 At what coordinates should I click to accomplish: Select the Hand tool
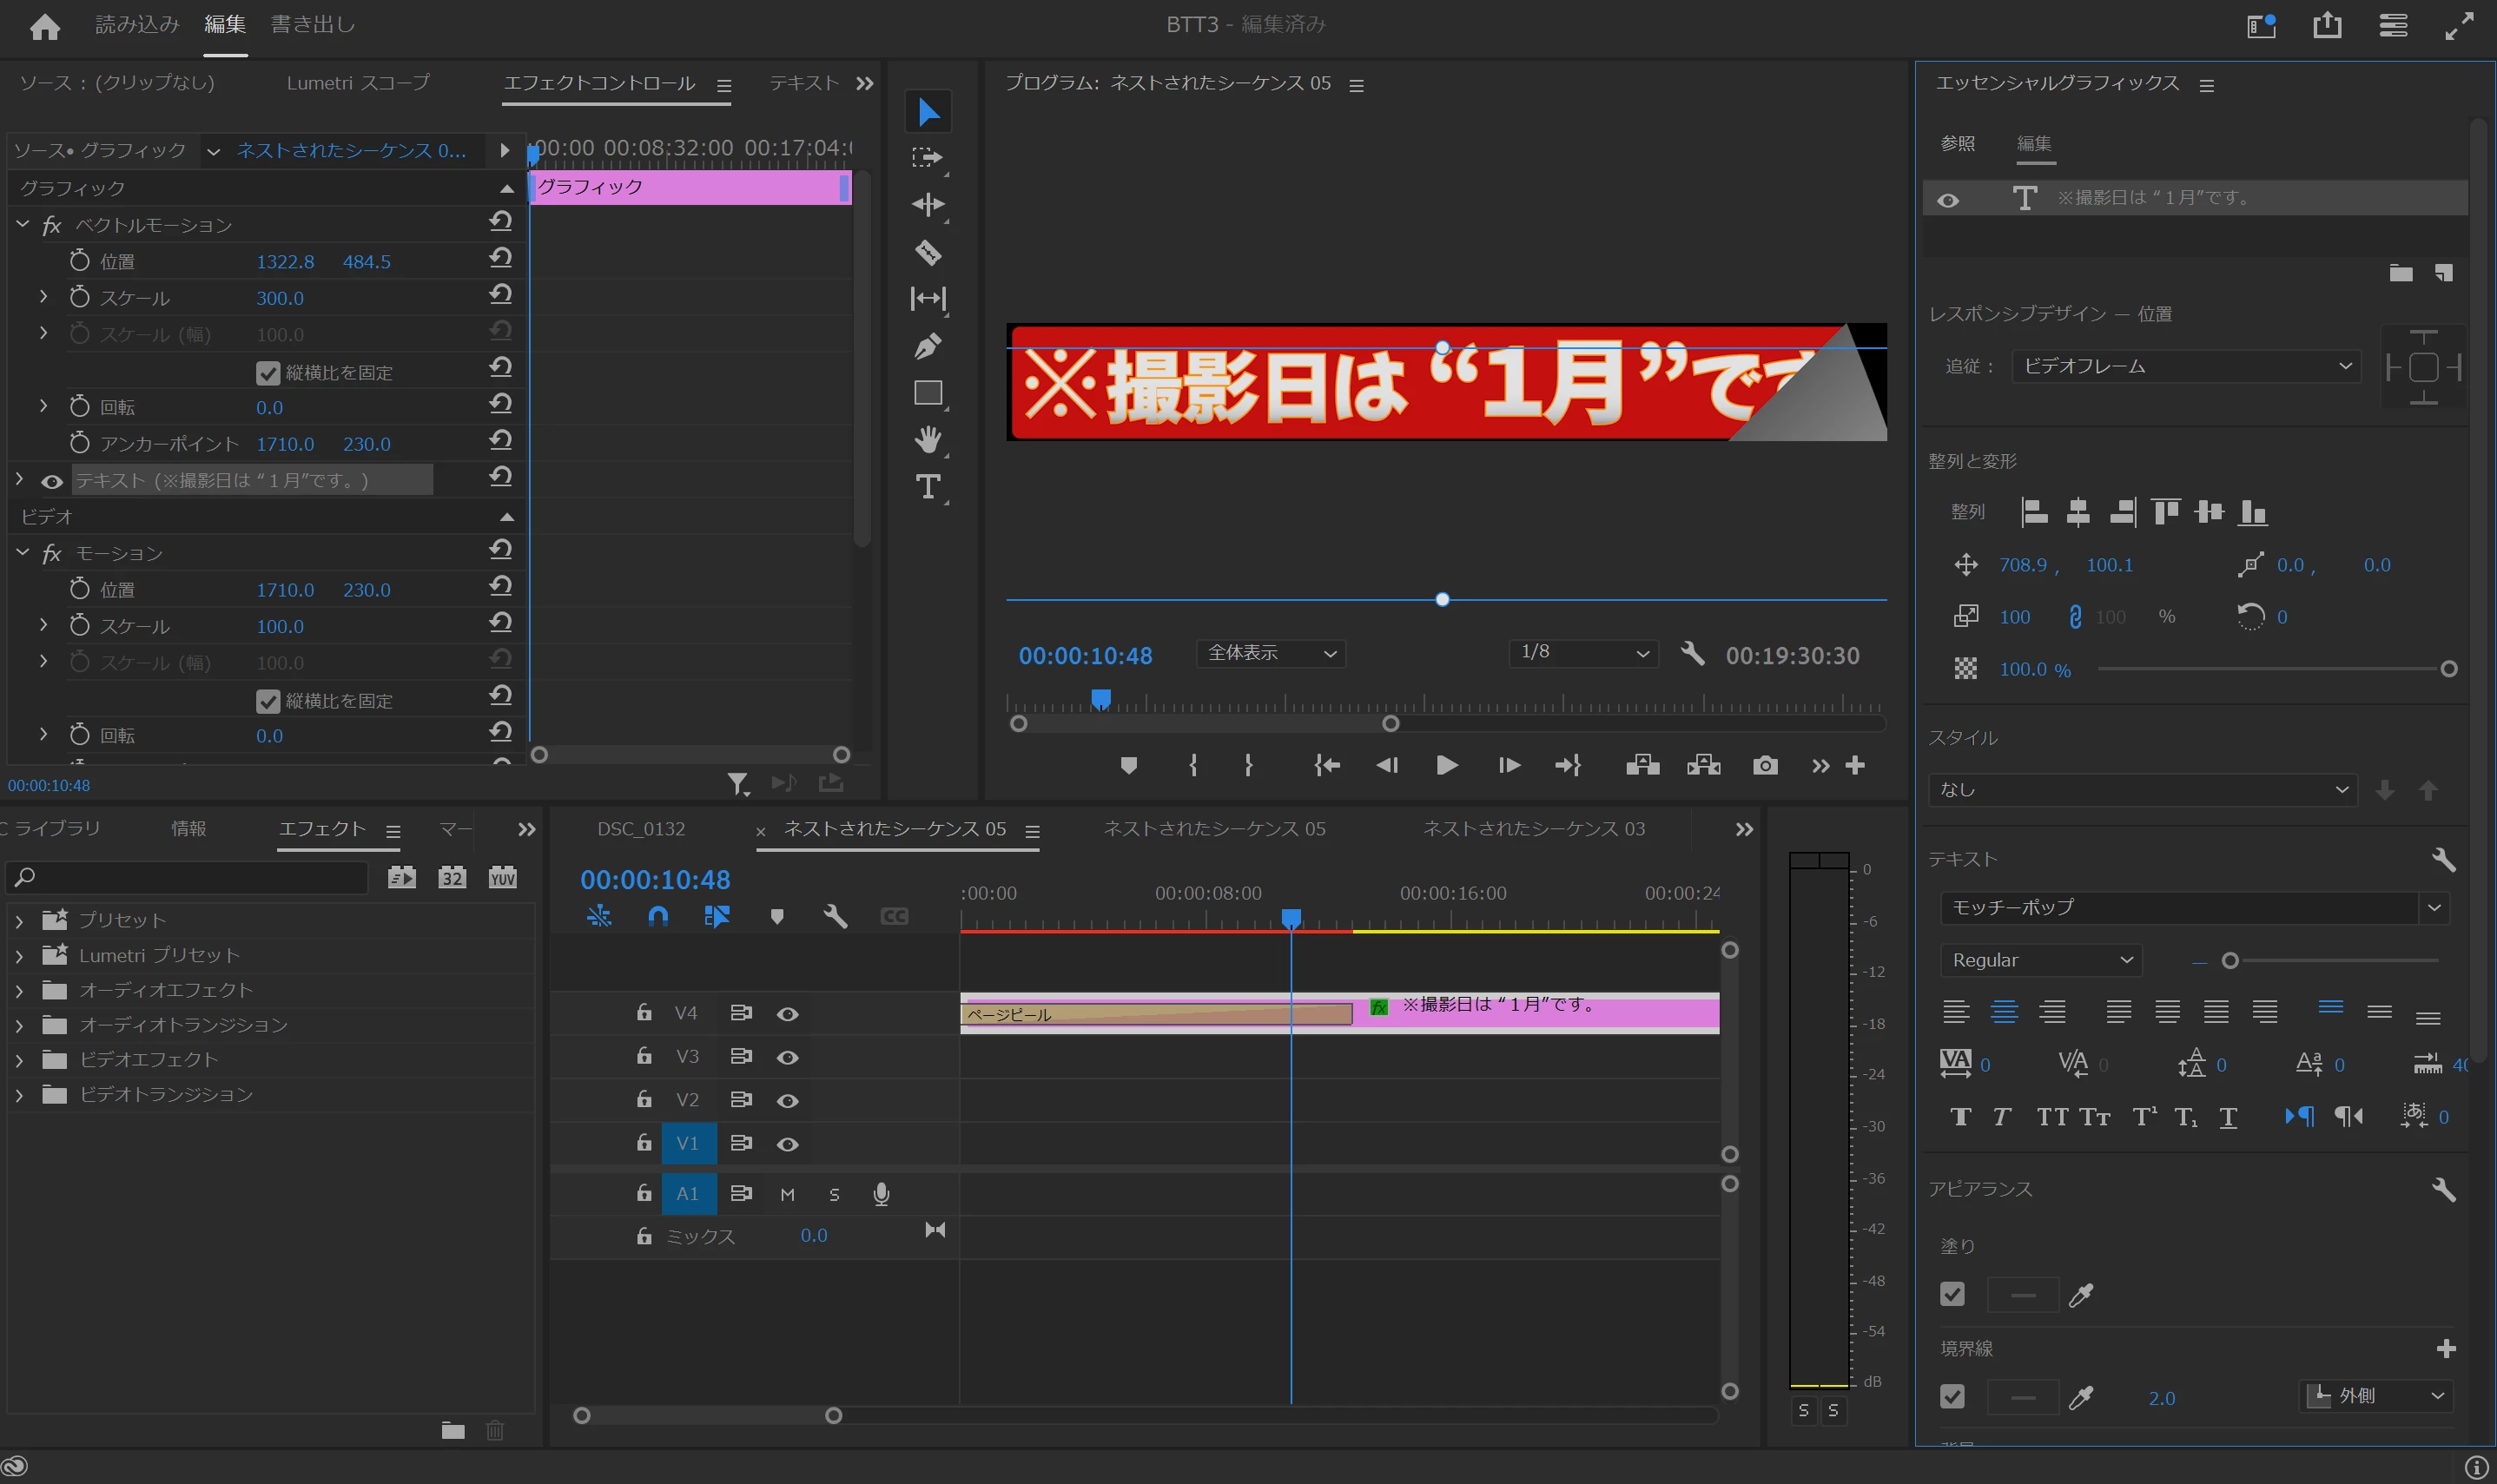pyautogui.click(x=928, y=439)
